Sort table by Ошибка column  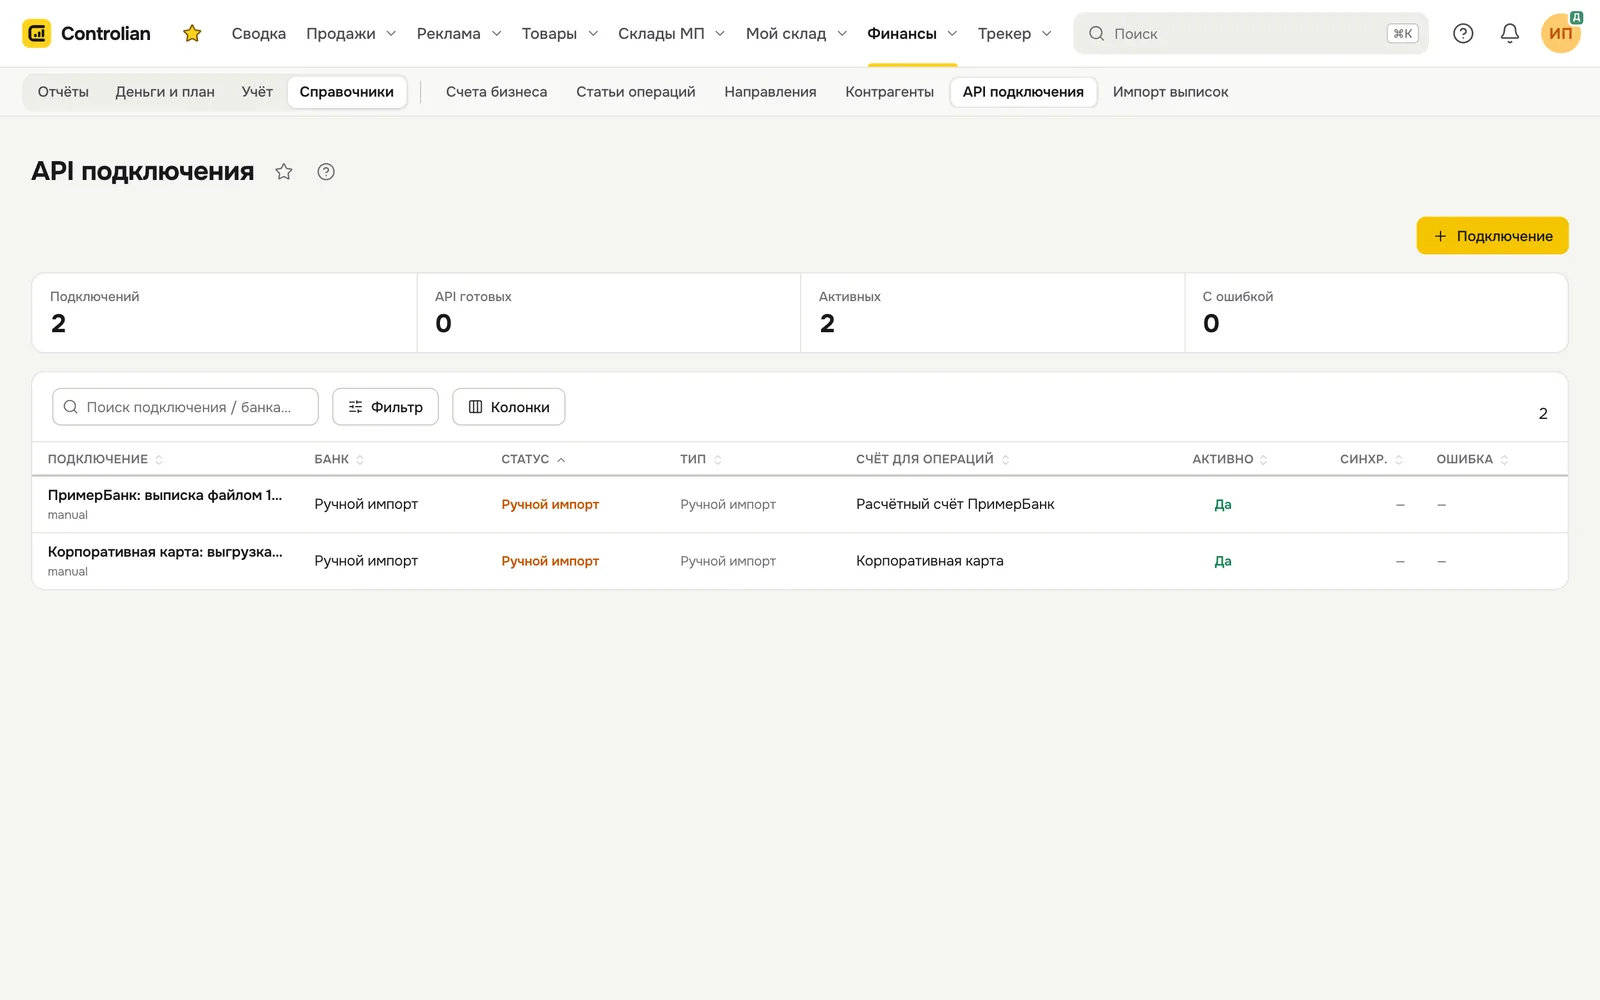(1473, 459)
